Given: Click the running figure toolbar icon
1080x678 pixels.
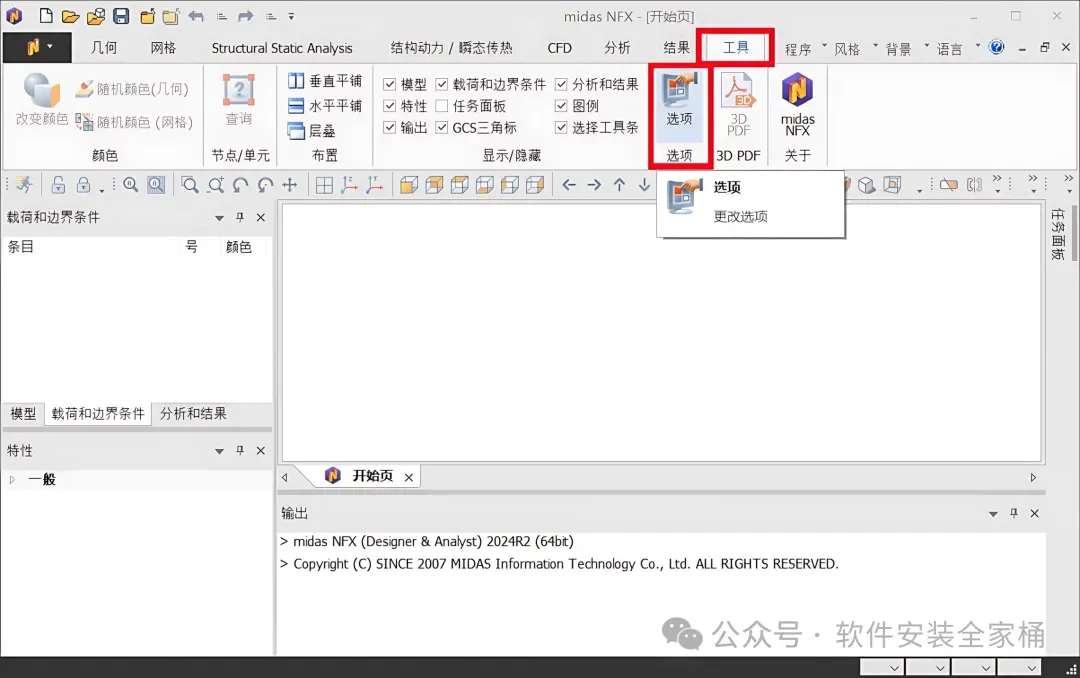Looking at the screenshot, I should tap(24, 185).
